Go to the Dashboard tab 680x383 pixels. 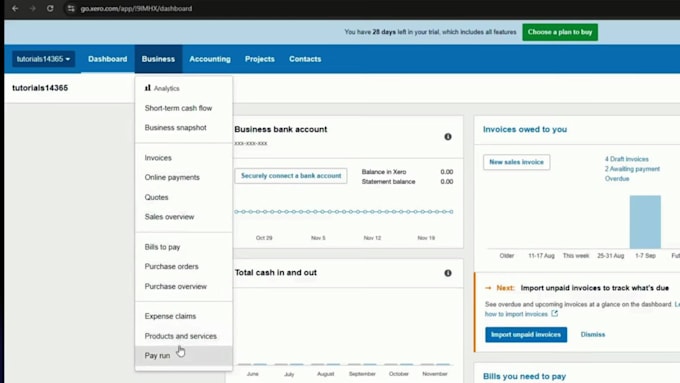(x=108, y=59)
